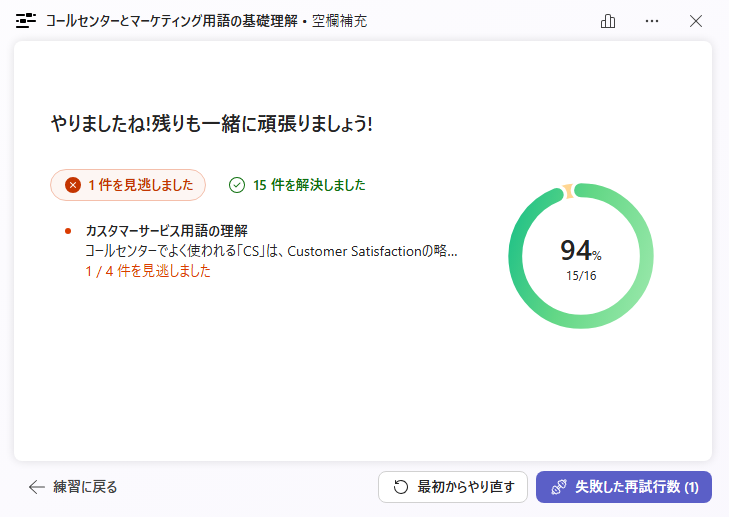Image resolution: width=729 pixels, height=517 pixels.
Task: Select the 1 件を見逃しました filter pill
Action: [x=128, y=185]
